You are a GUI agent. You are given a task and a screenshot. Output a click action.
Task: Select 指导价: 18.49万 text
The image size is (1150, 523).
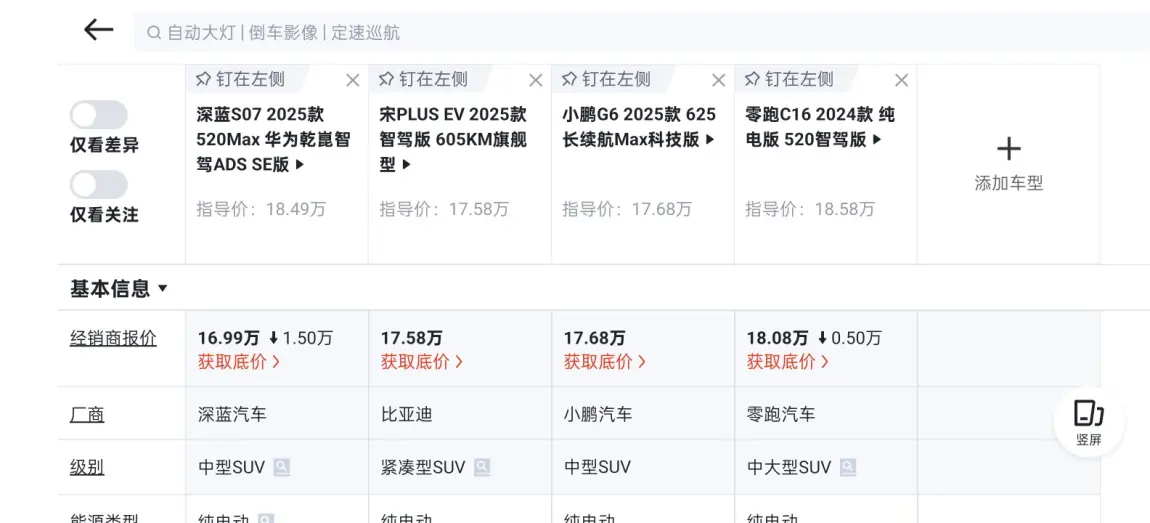261,210
